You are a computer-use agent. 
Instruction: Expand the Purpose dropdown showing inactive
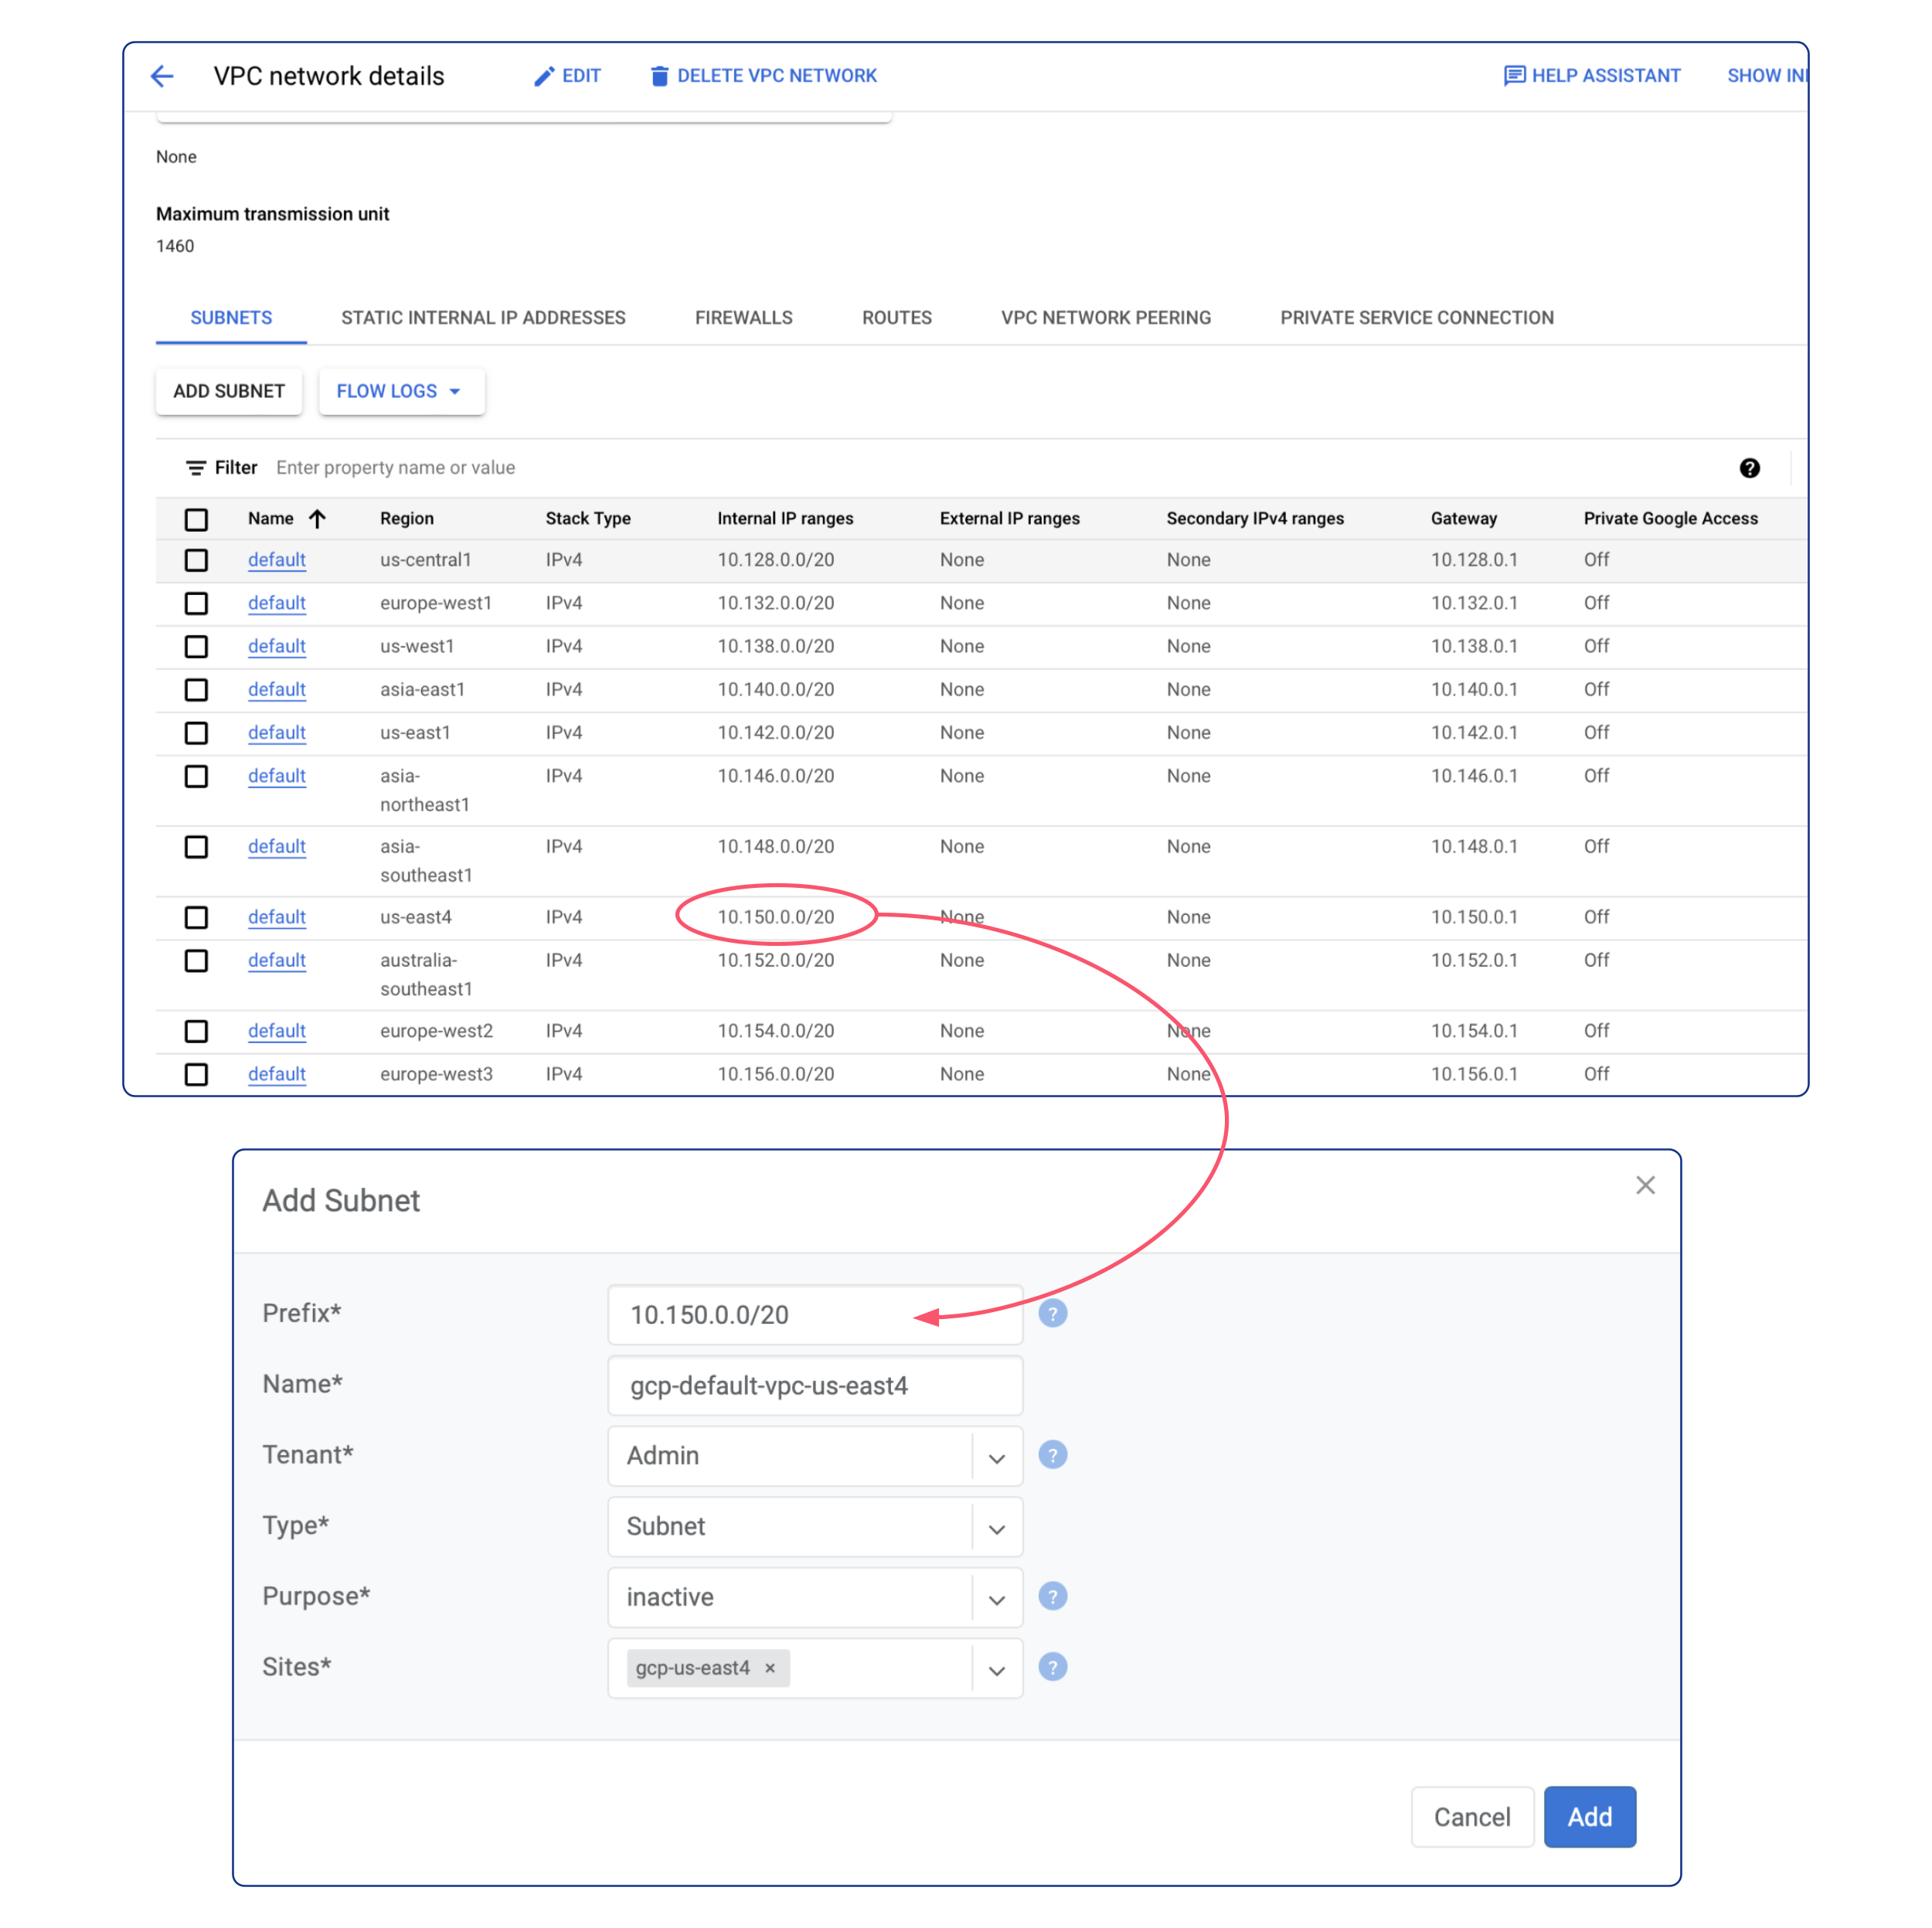click(x=996, y=1597)
